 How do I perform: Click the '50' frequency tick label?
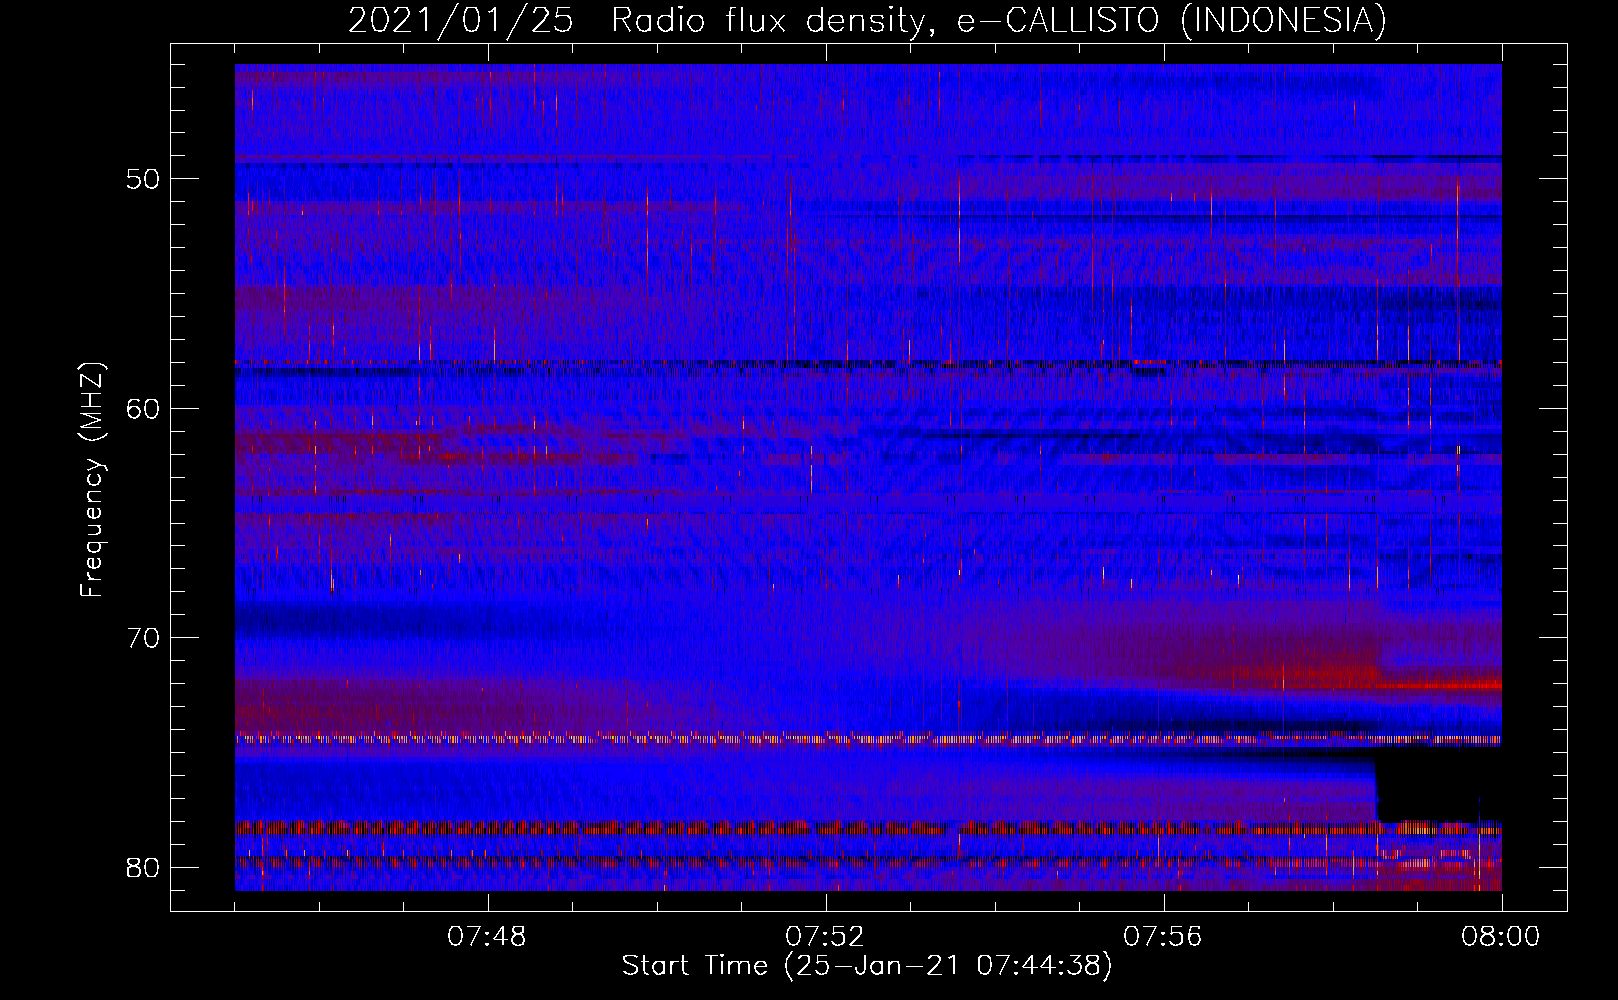click(x=144, y=179)
